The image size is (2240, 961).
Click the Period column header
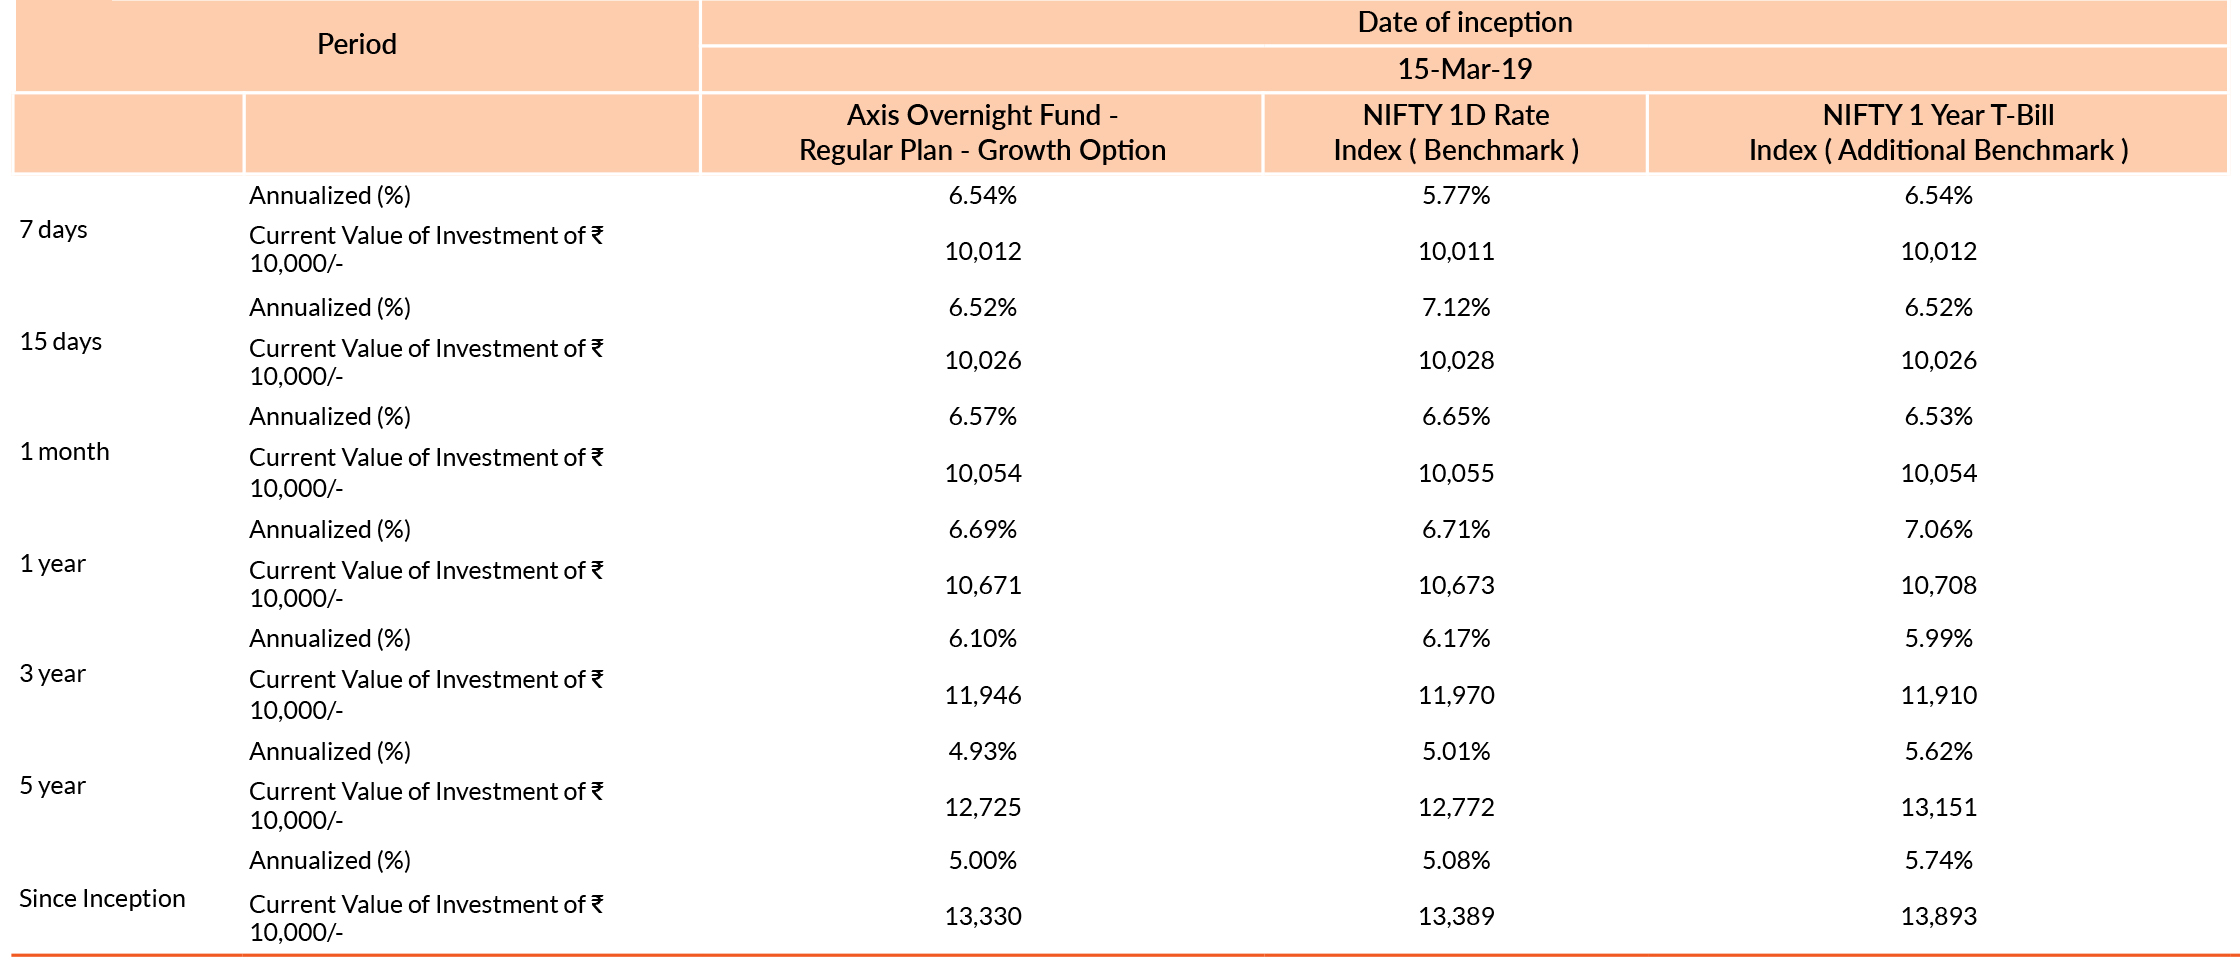coord(356,45)
